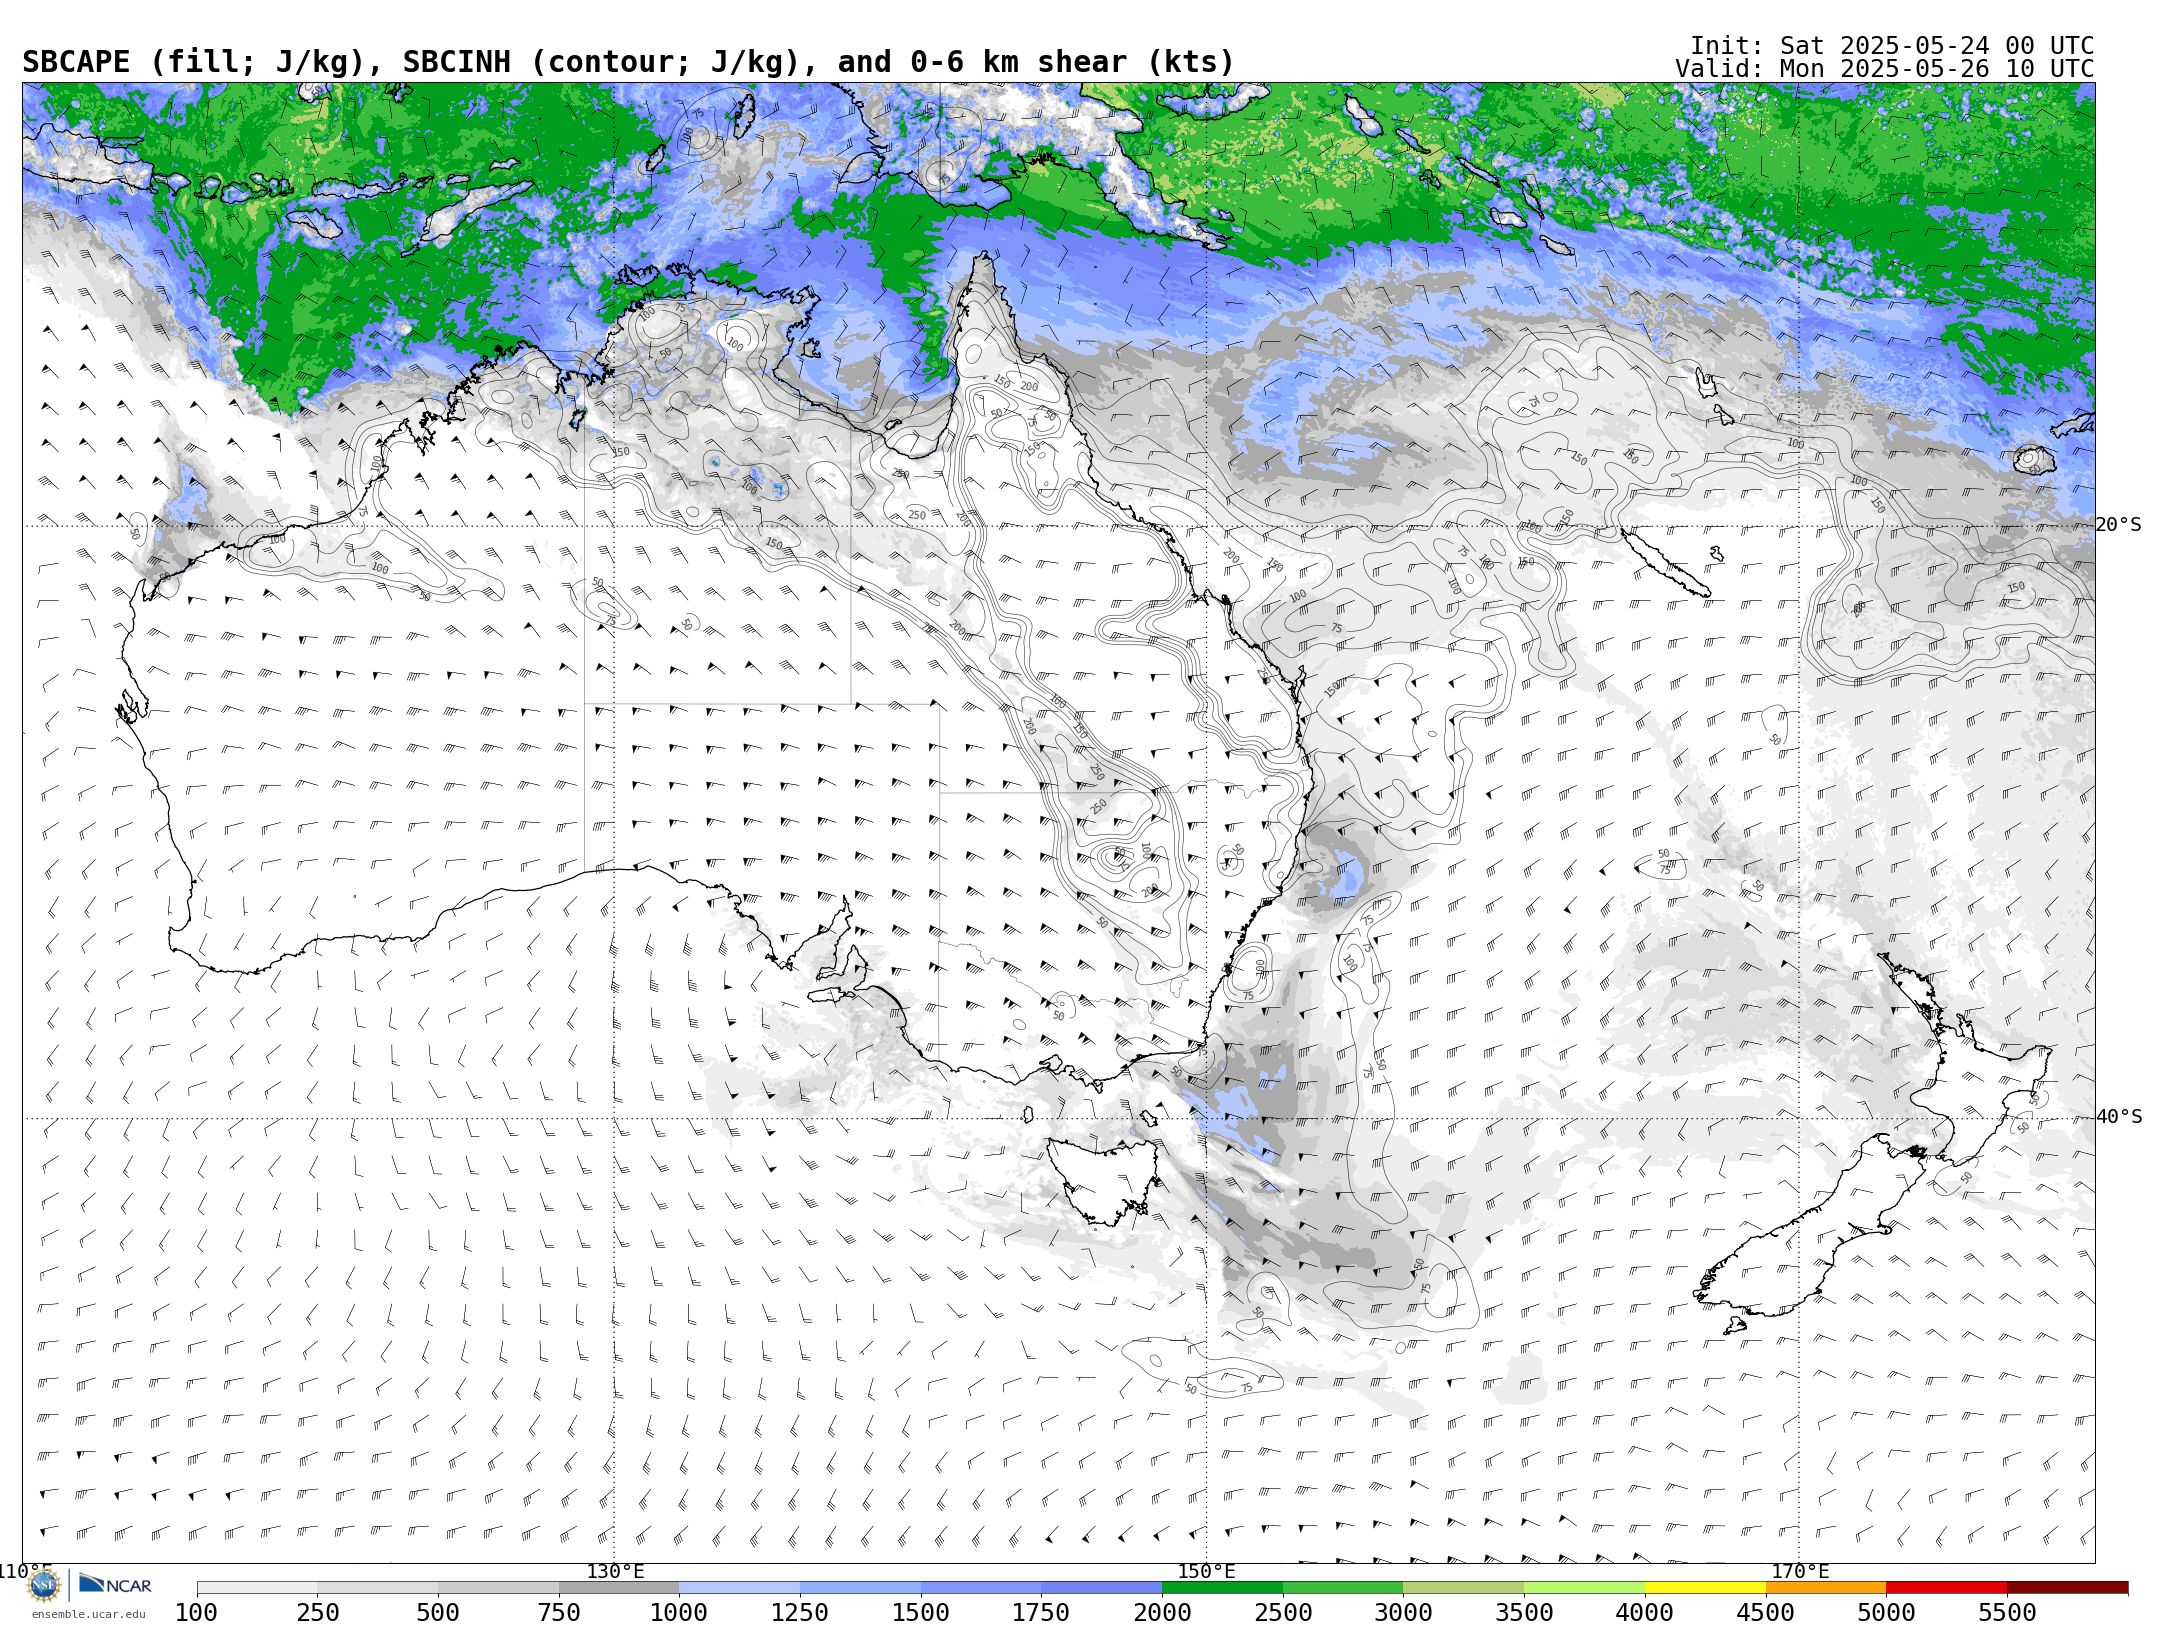The height and width of the screenshot is (1626, 2160).
Task: Click the colorbar label '5000'
Action: [1886, 1613]
